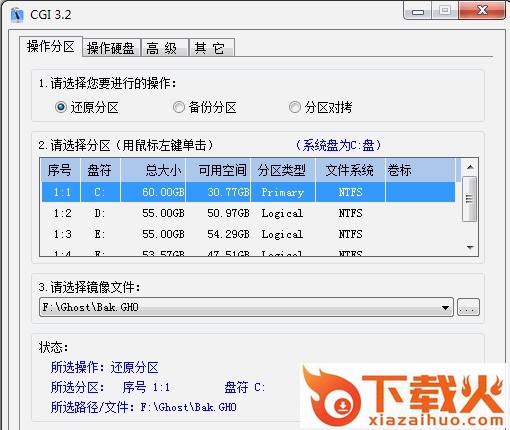Select the 还原分区 radio button

click(x=61, y=107)
